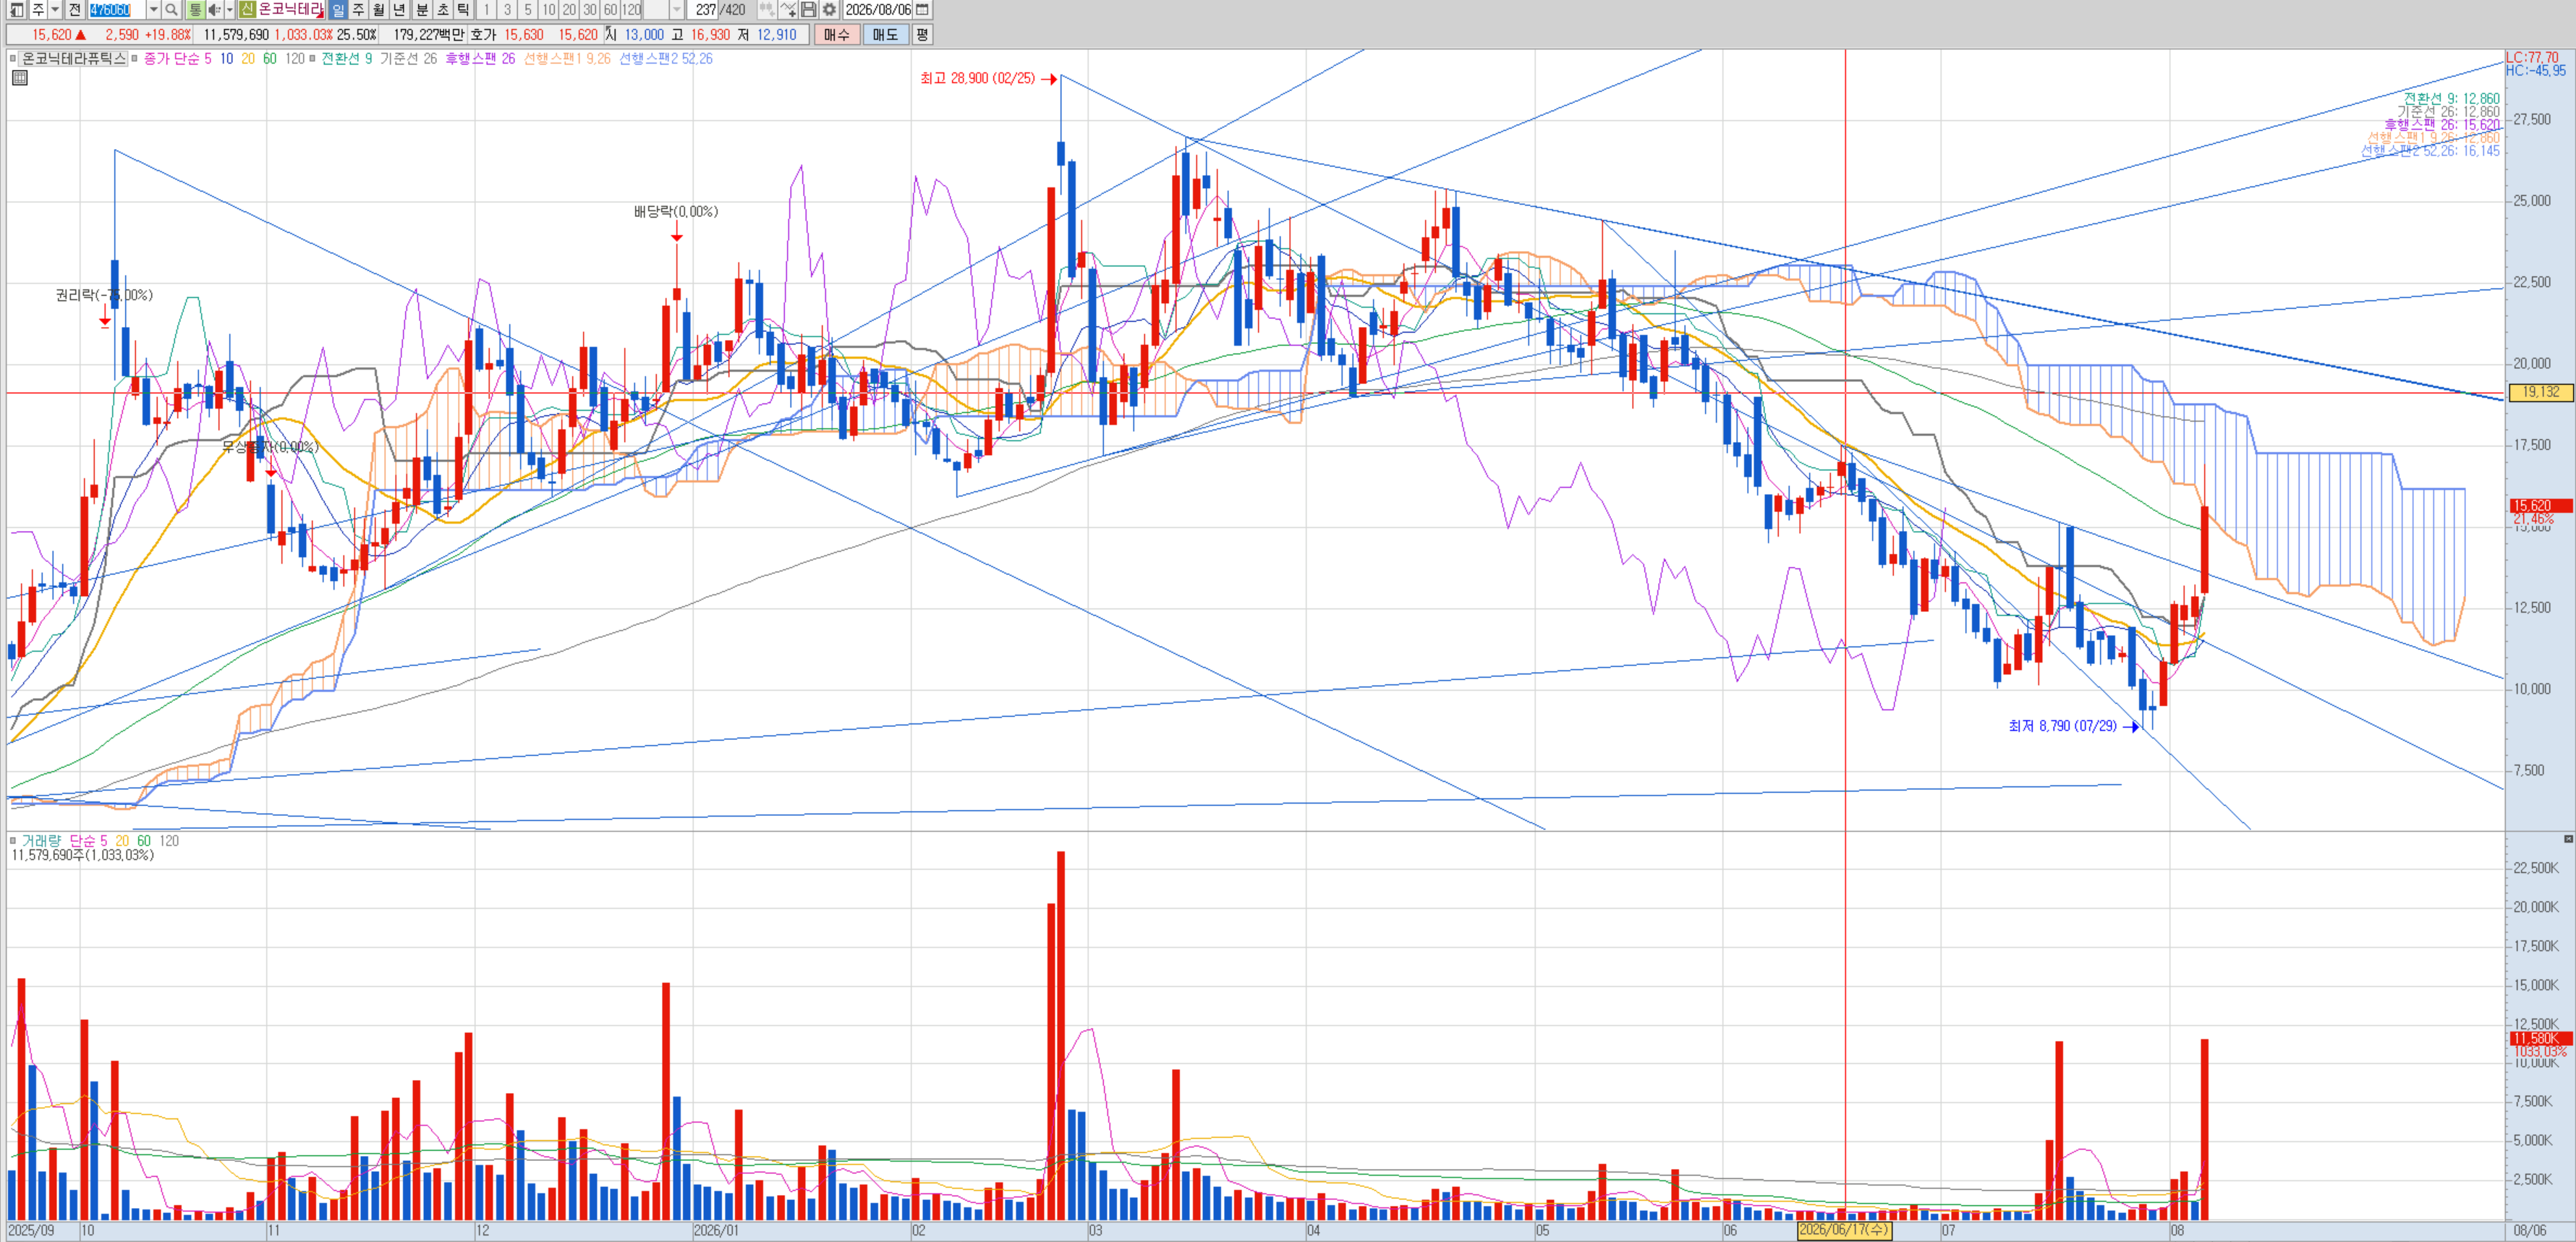
Task: Click the speaker sound icon
Action: coord(215,10)
